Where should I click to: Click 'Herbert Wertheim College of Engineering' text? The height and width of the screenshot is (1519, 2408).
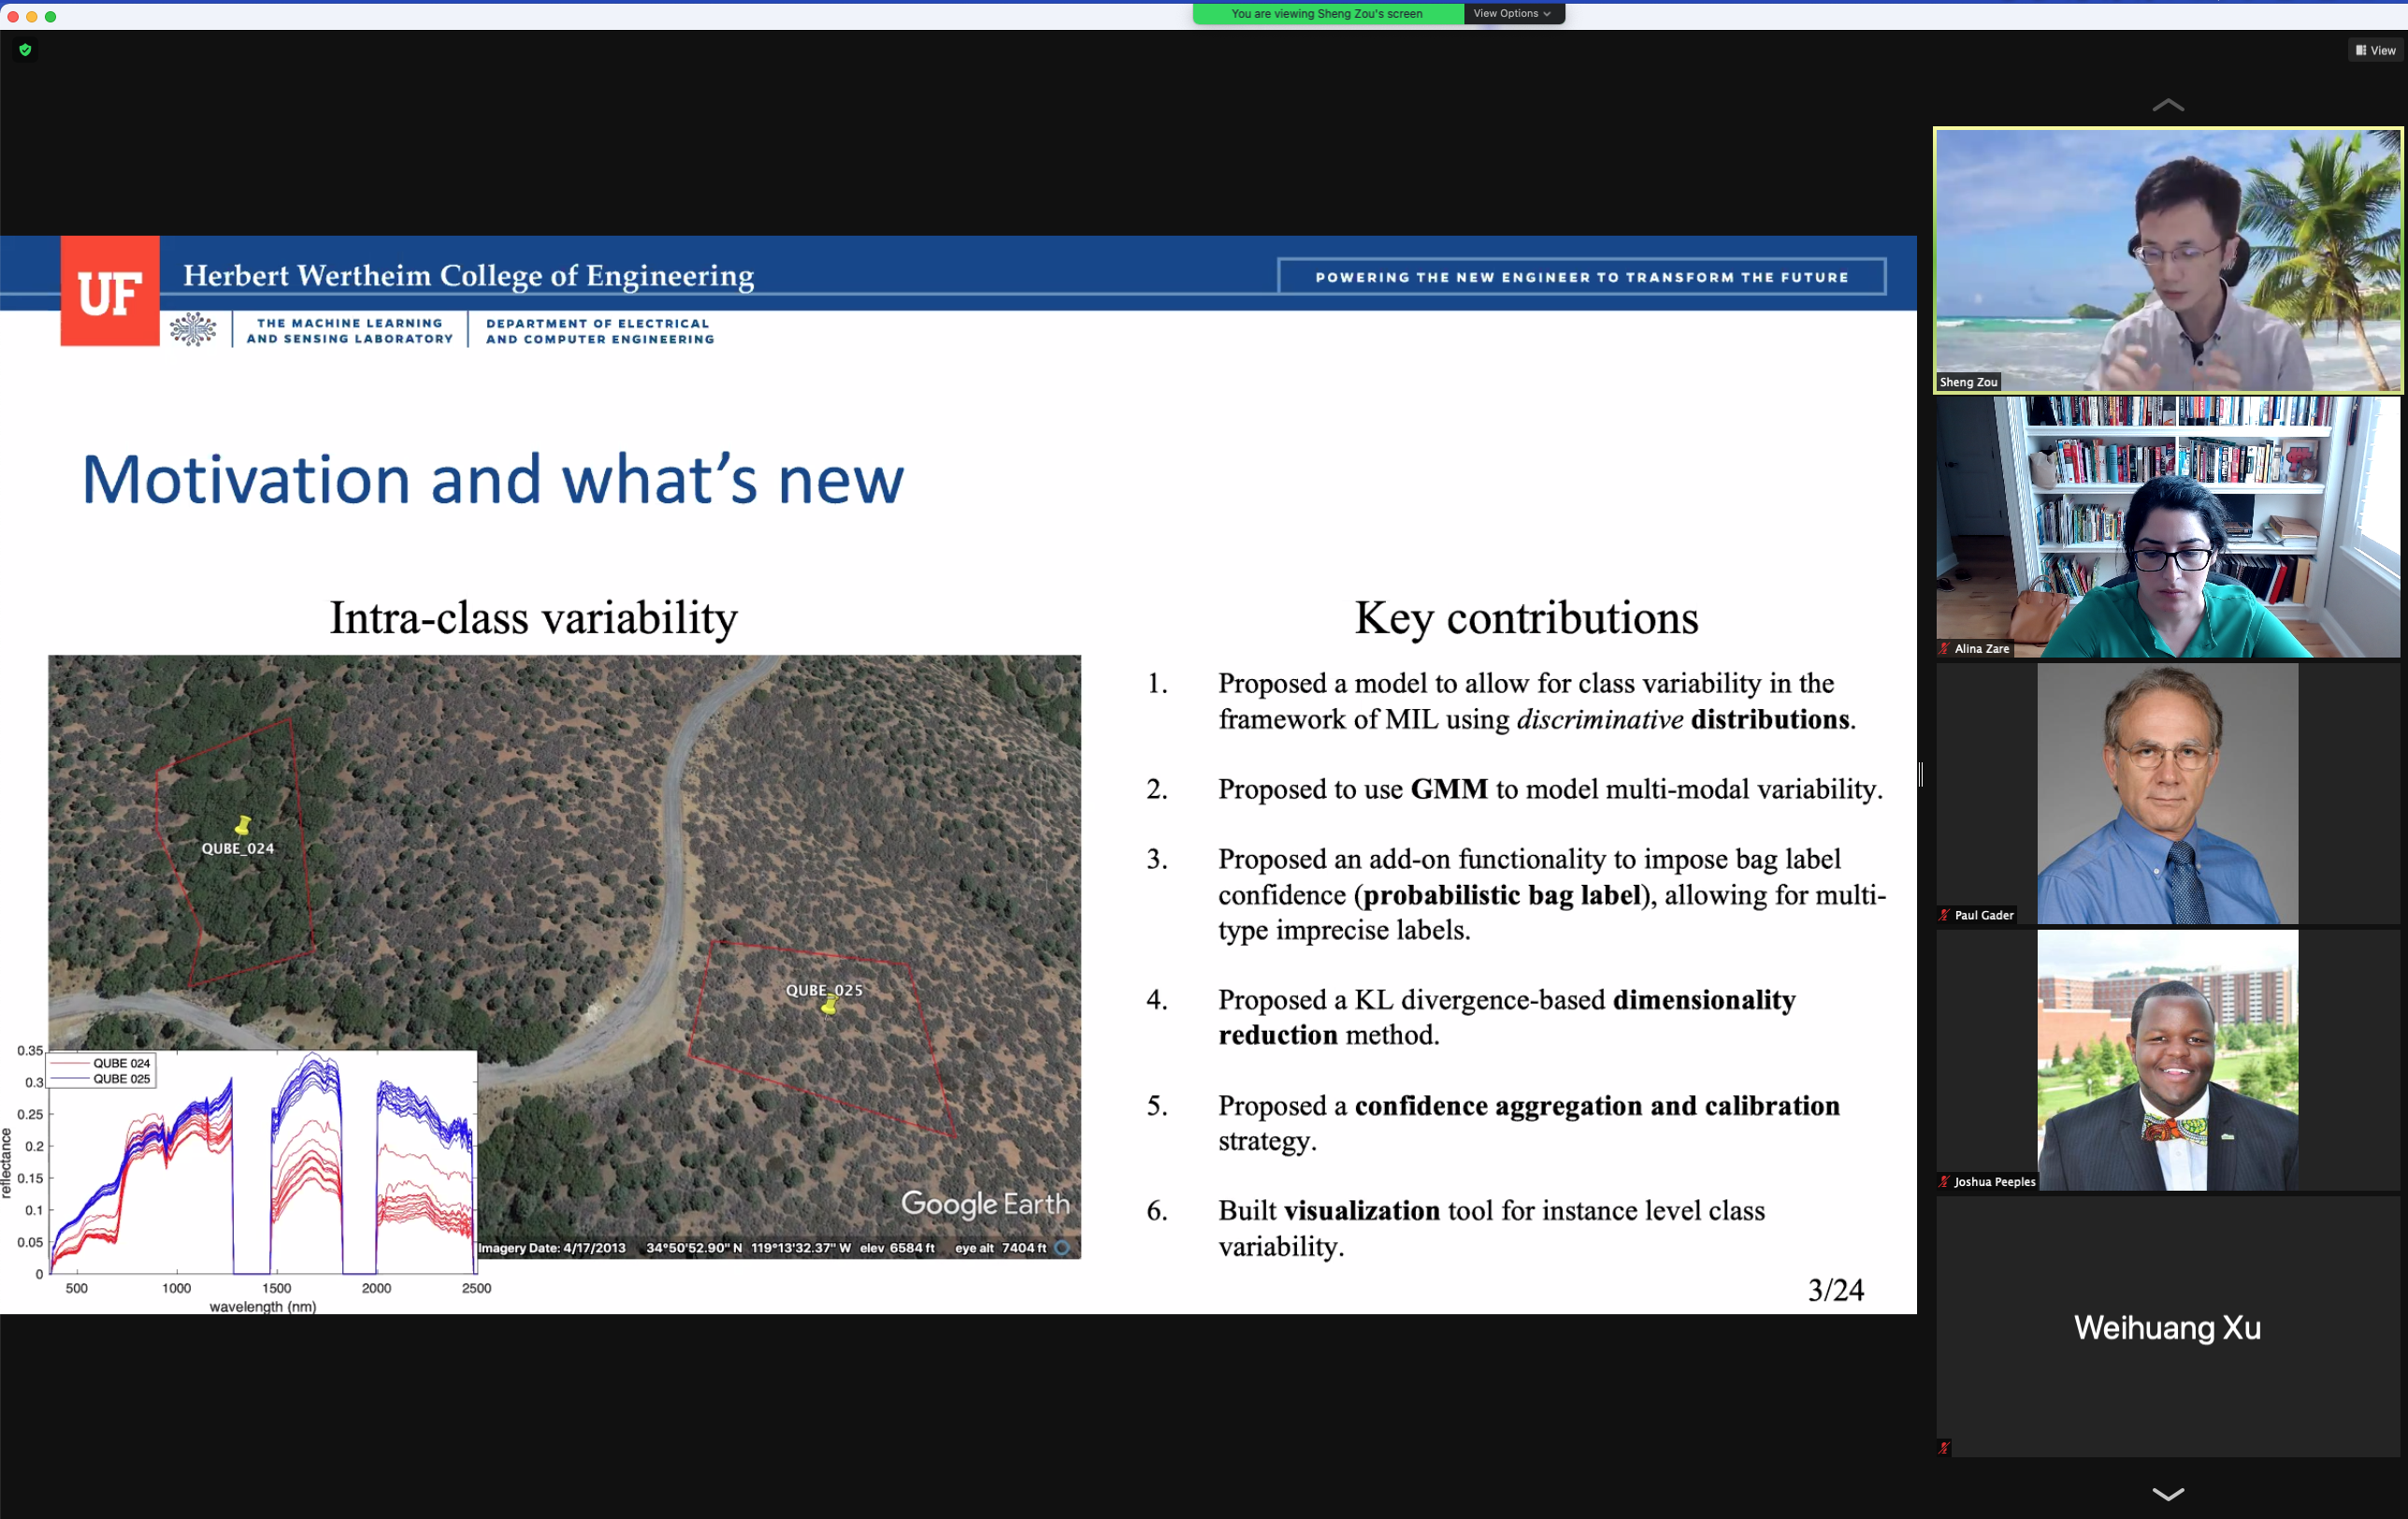click(x=468, y=275)
